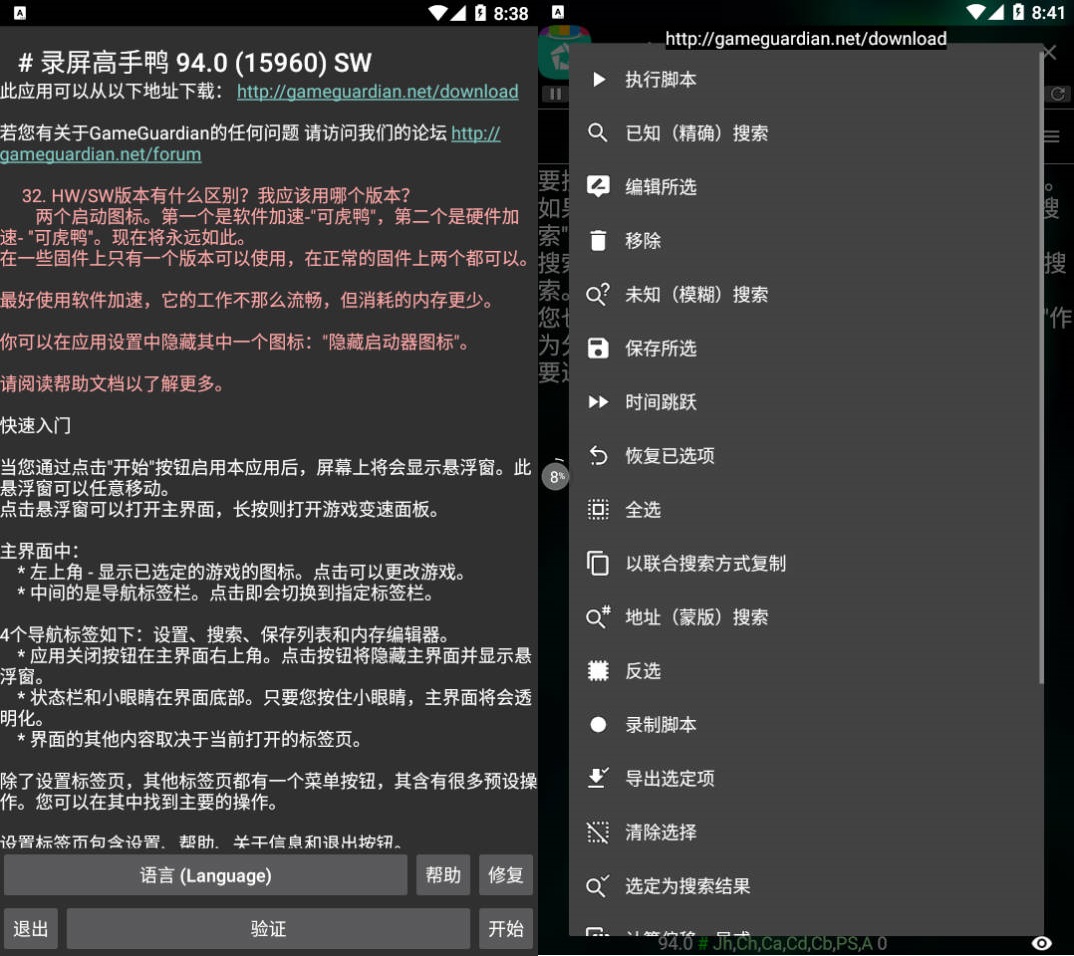1074x956 pixels.
Task: Select 录制脚本 from the menu
Action: [806, 725]
